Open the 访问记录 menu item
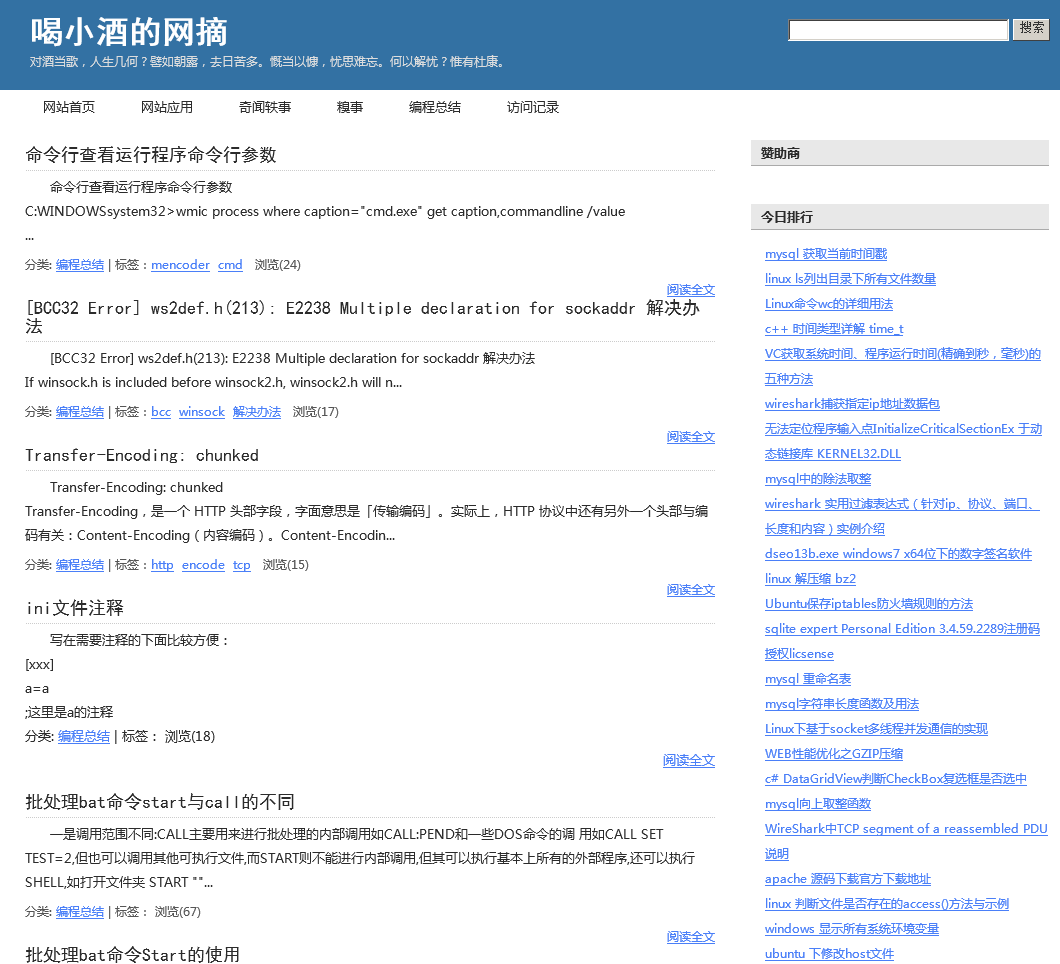 point(533,107)
